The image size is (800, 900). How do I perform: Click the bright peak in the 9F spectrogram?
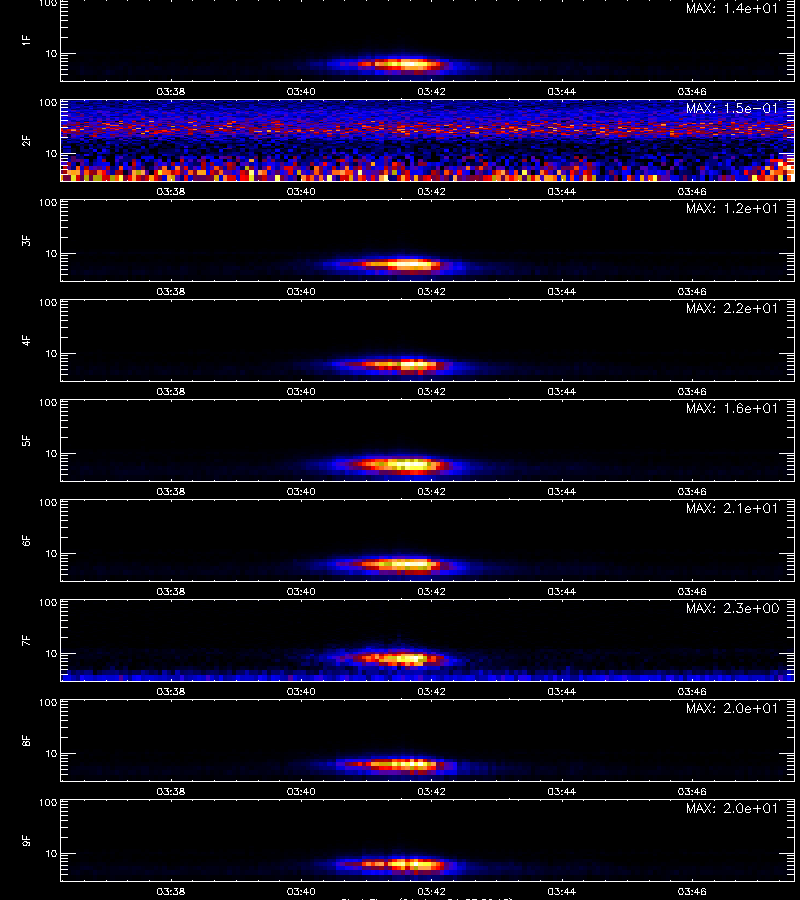[414, 864]
